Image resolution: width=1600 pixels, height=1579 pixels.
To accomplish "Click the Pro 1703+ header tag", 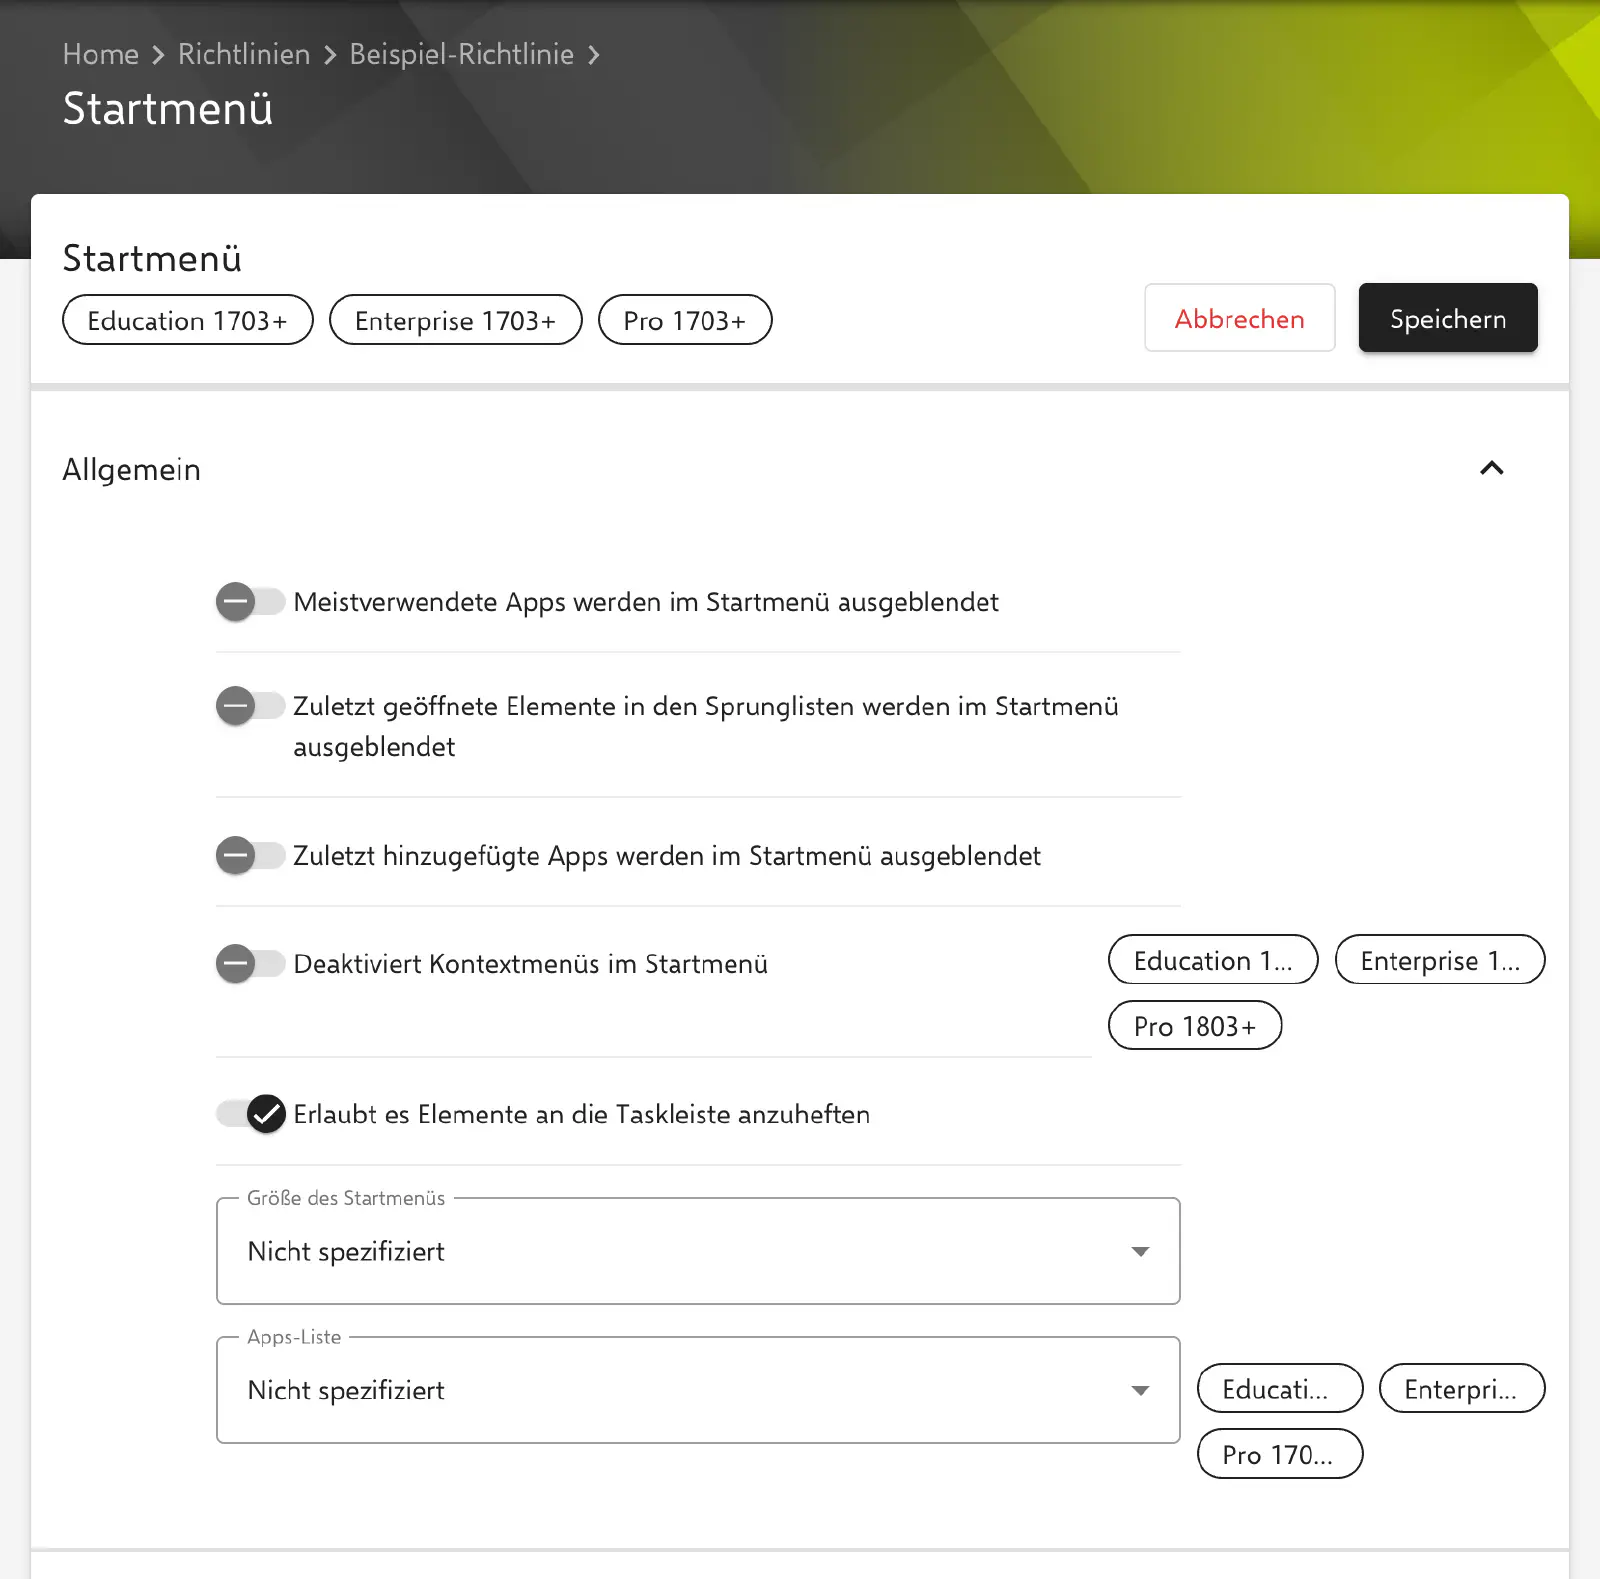I will pyautogui.click(x=685, y=320).
